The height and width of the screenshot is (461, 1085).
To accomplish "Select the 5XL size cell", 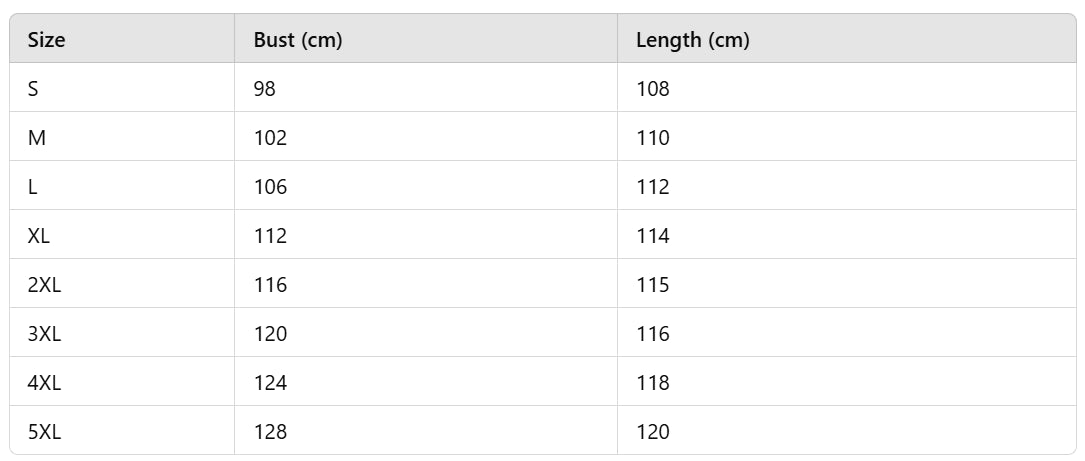I will click(44, 432).
